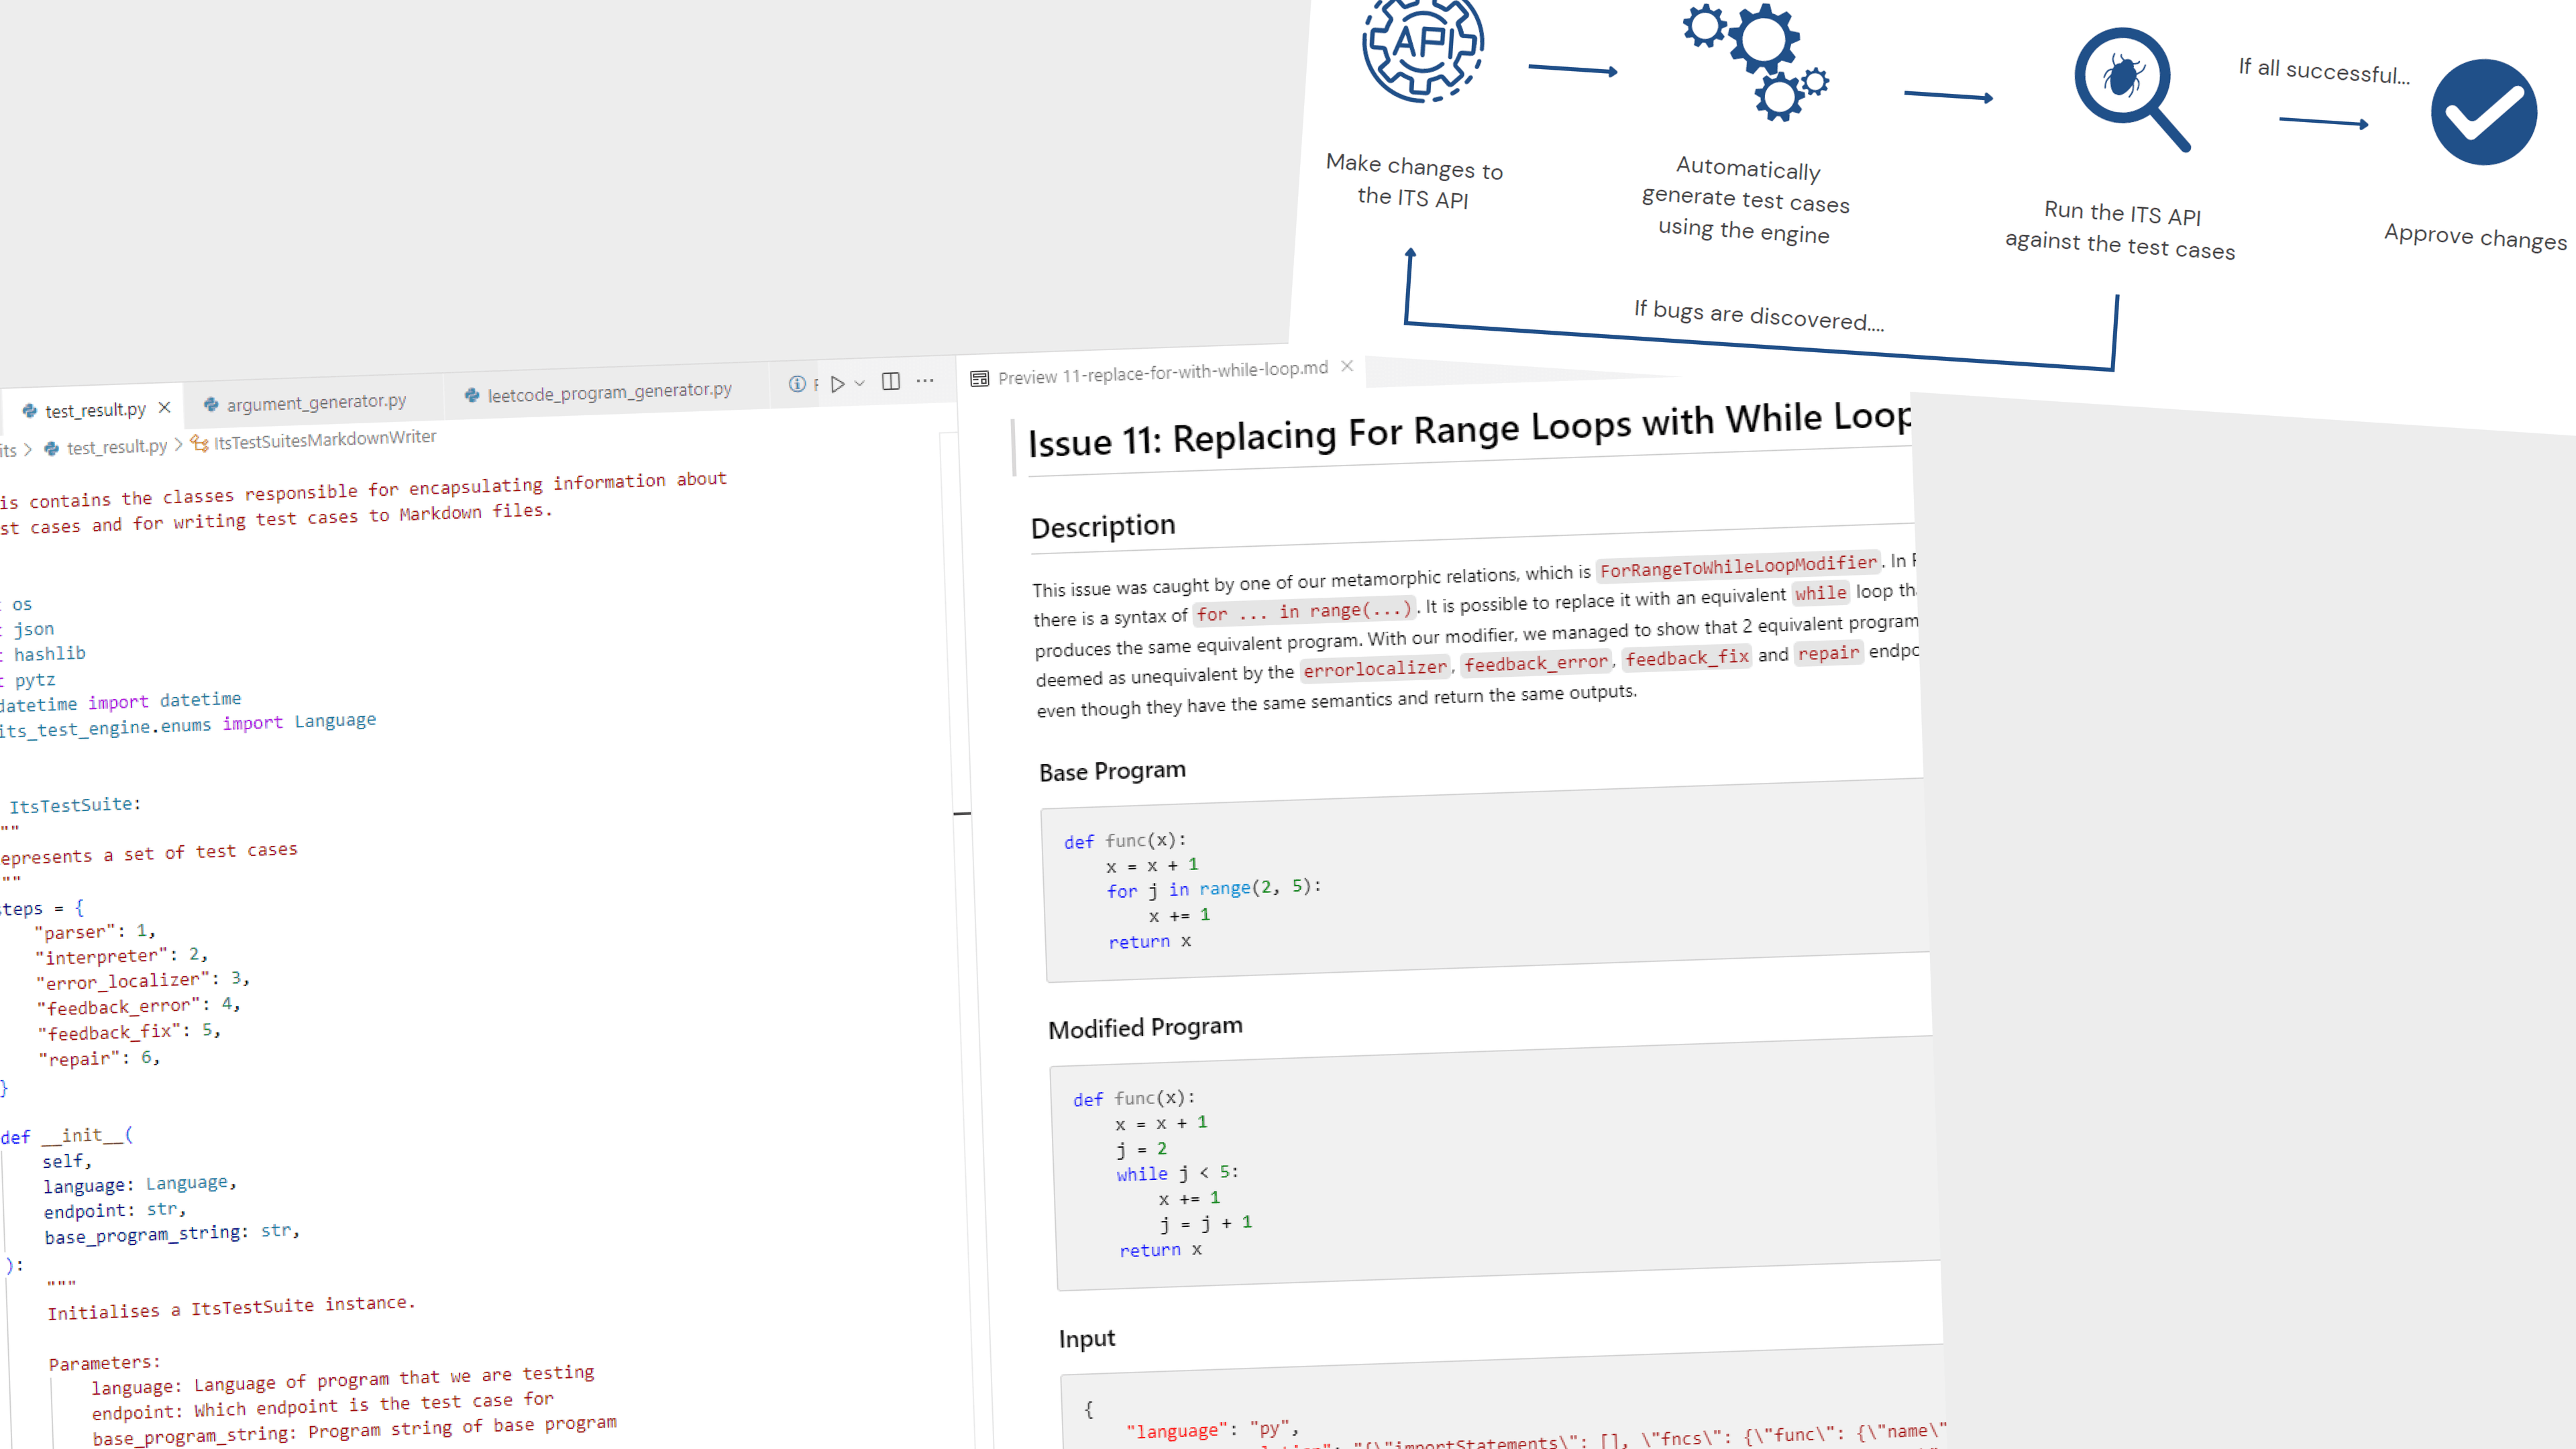Click the Python icon on leetcode_program_generator.py tab
Image resolution: width=2576 pixels, height=1449 pixels.
tap(472, 394)
